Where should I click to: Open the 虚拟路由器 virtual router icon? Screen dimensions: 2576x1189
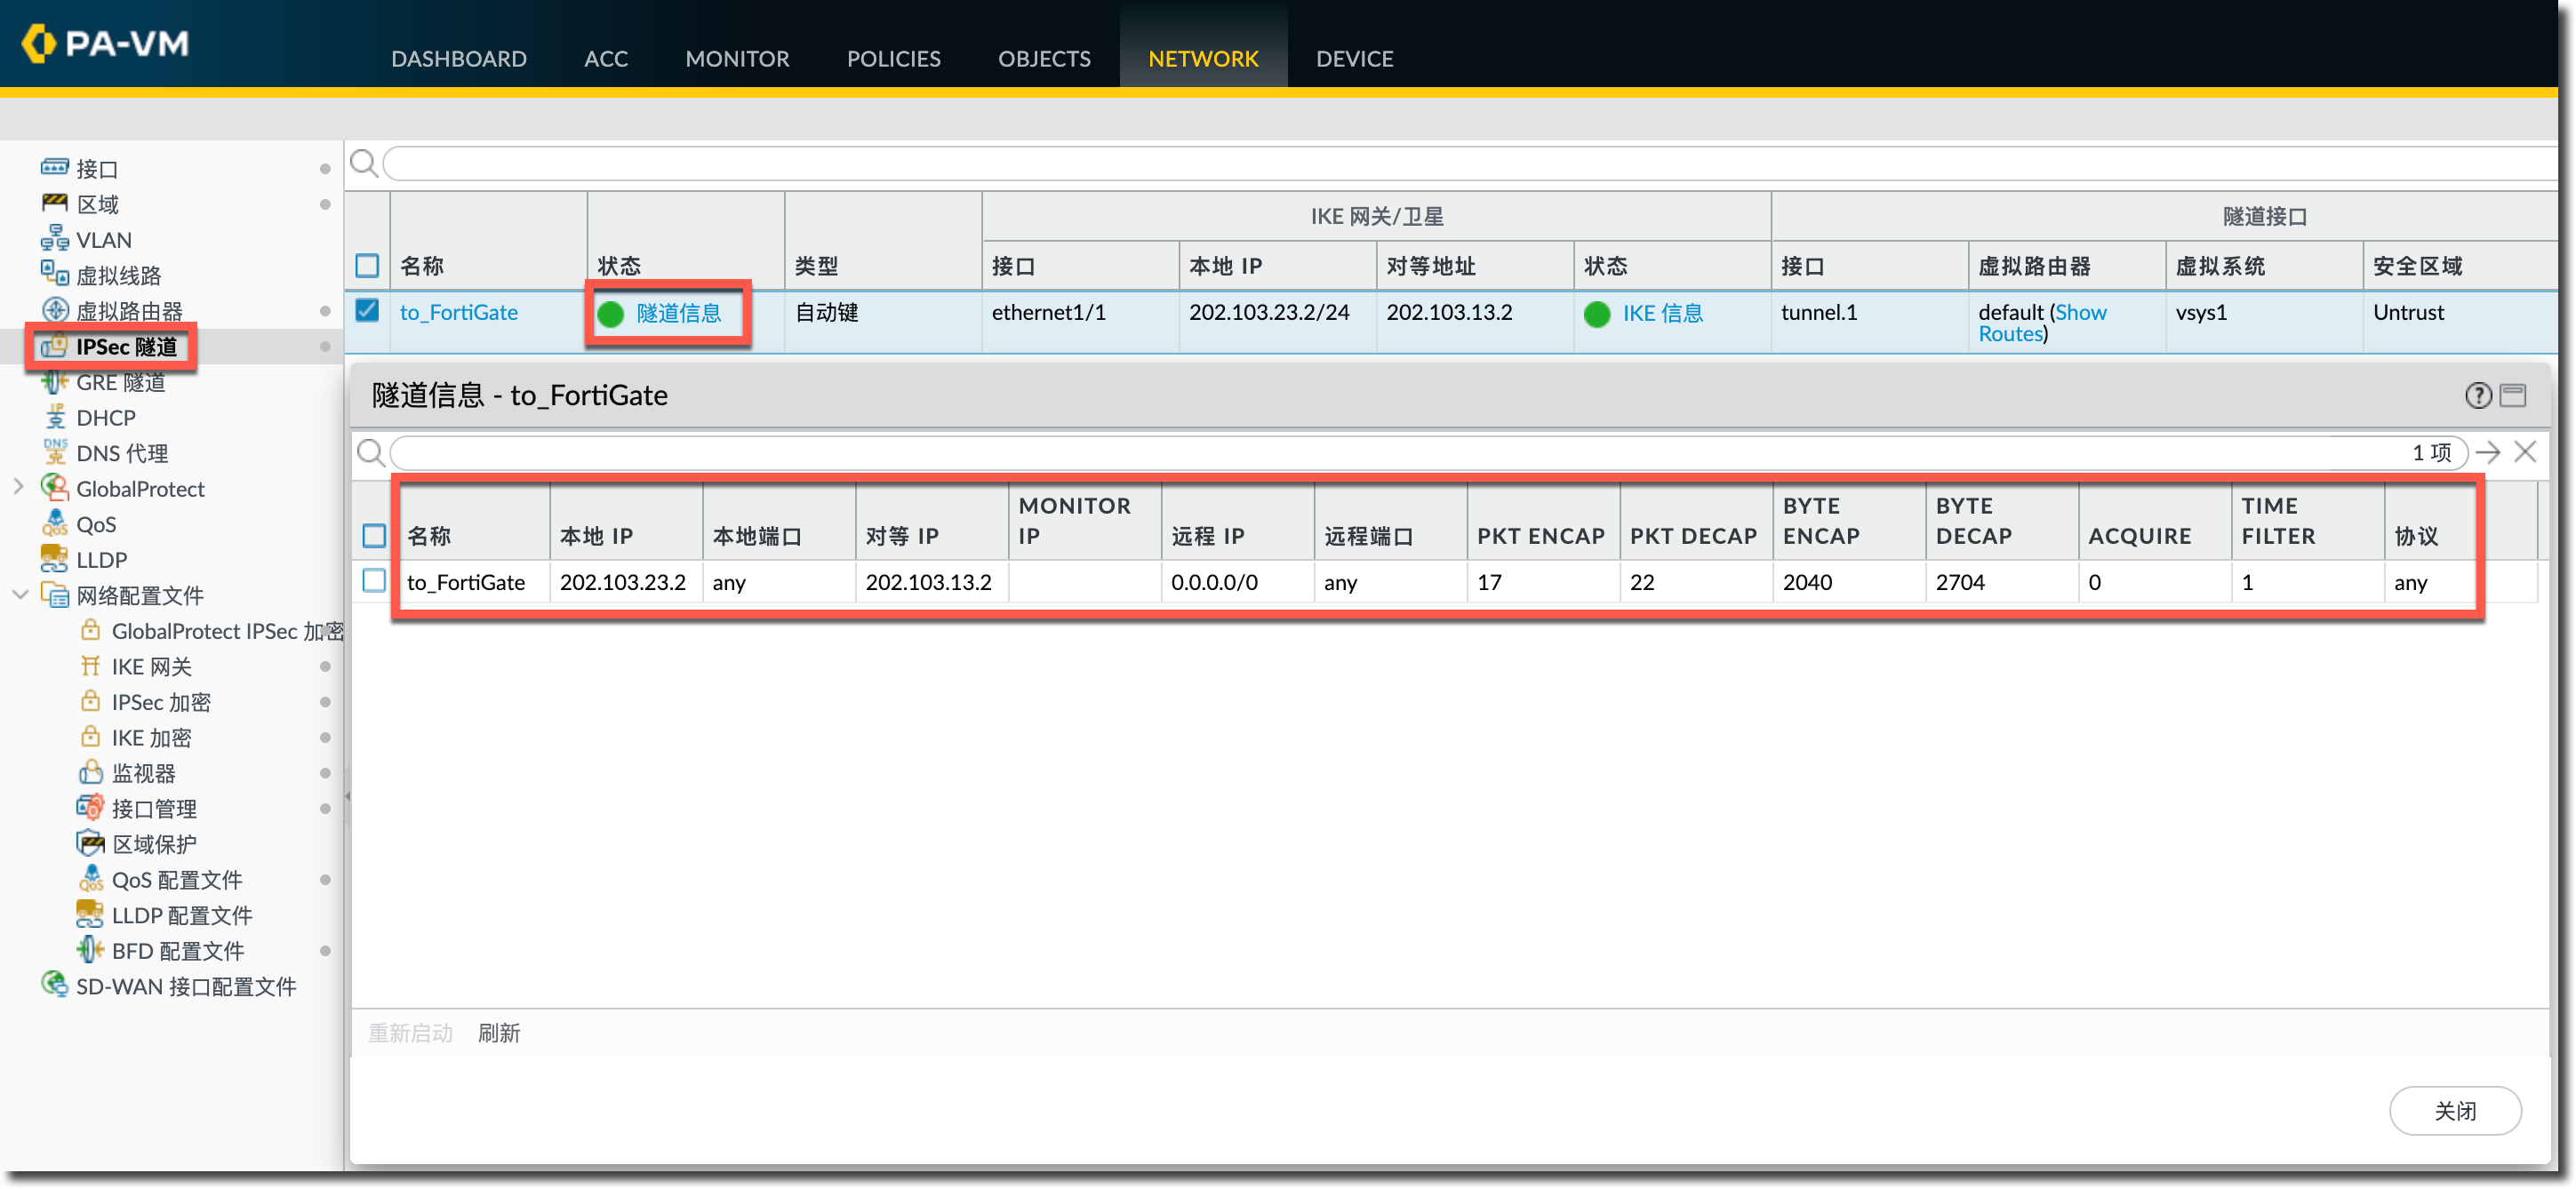54,310
